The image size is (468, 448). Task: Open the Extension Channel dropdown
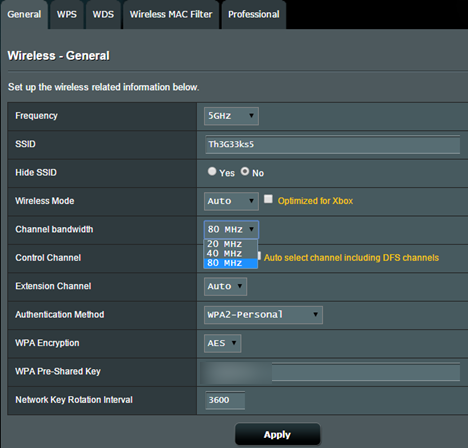click(225, 286)
